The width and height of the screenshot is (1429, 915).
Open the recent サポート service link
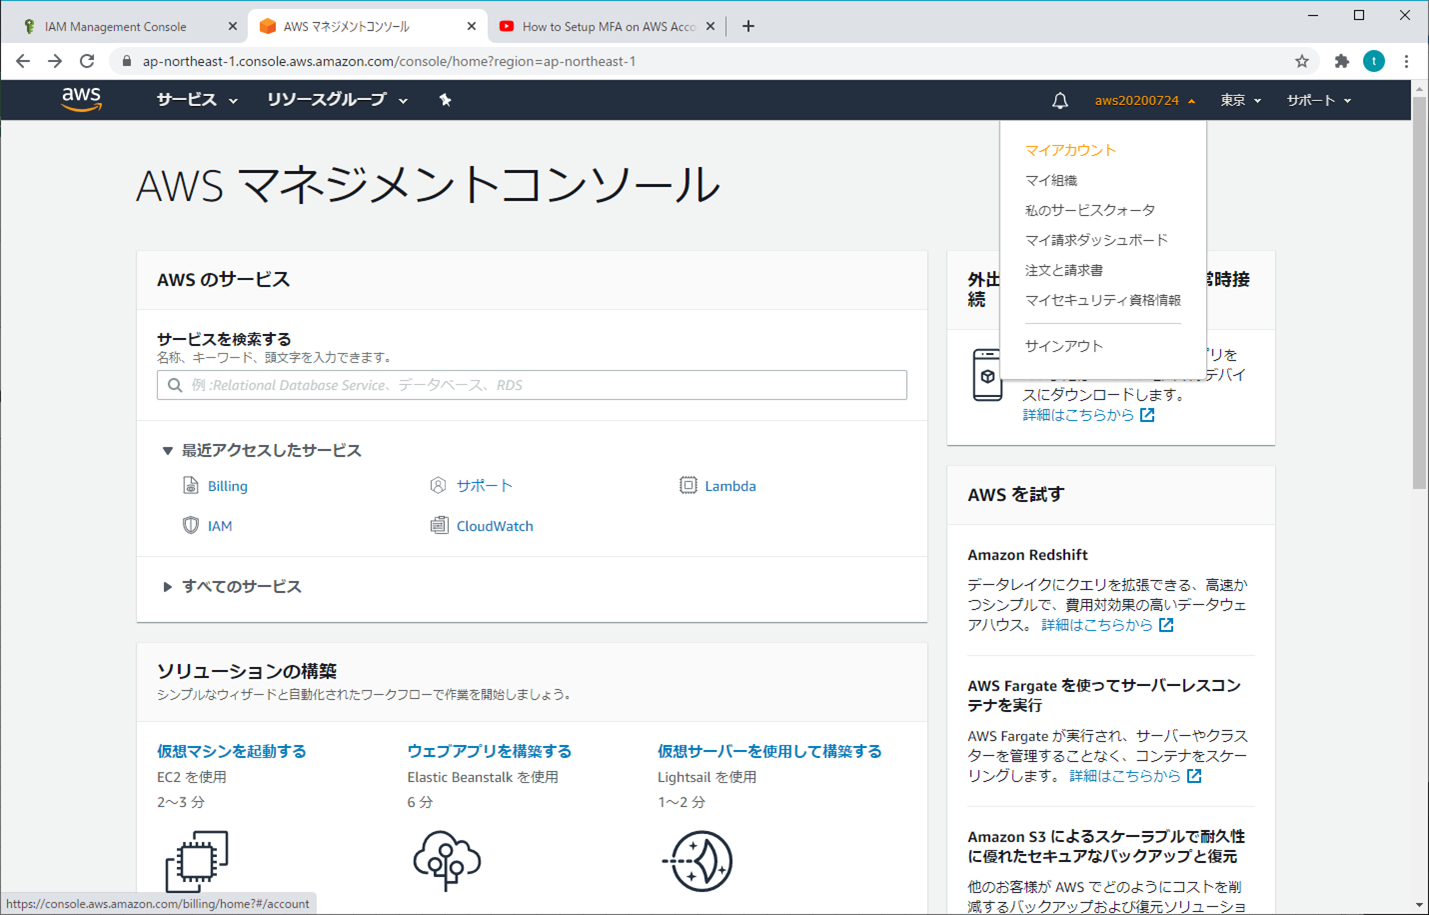(484, 486)
